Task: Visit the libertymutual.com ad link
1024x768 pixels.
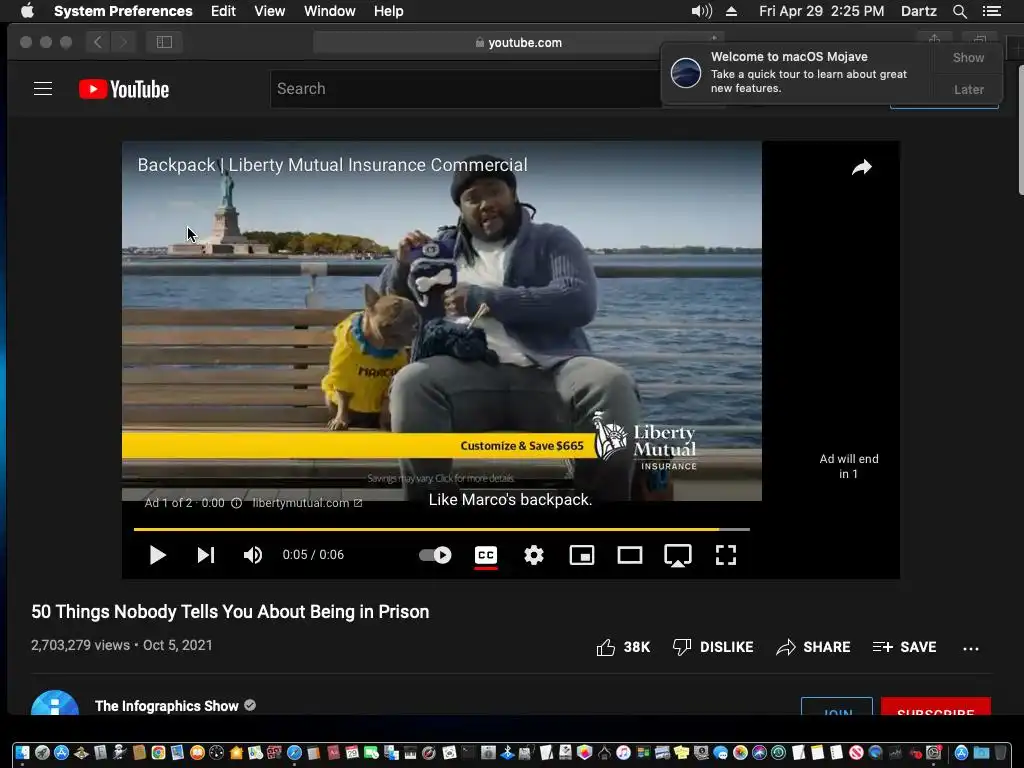Action: [307, 503]
